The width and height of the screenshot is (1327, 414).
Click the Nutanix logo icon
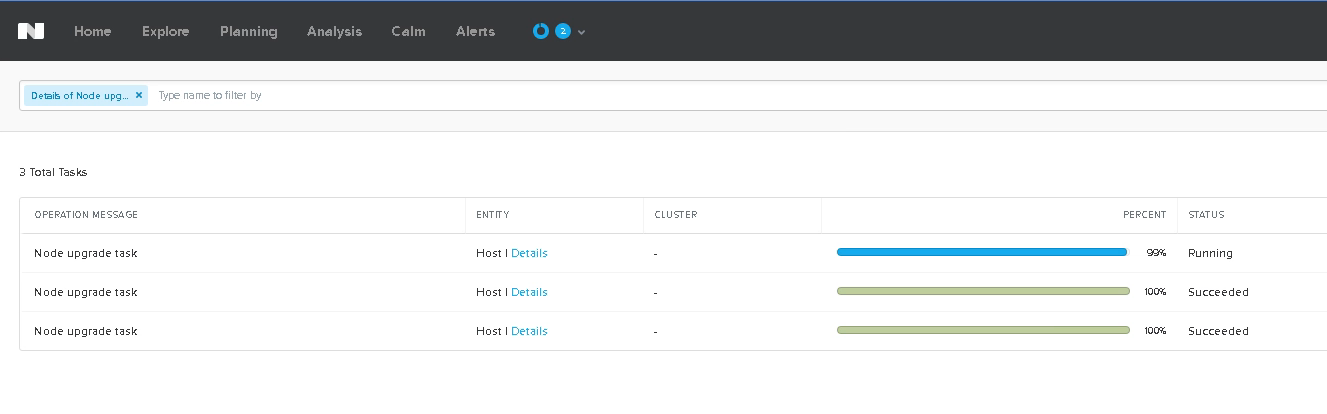click(x=31, y=31)
